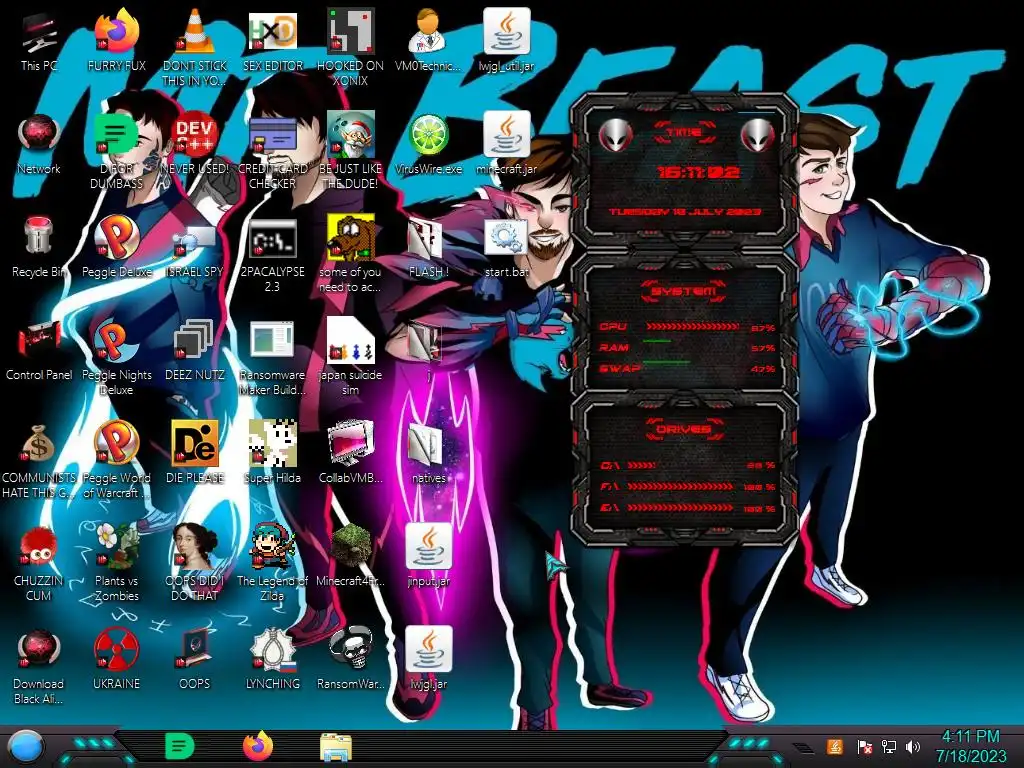Select the OOPS DID I DO THAT portrait icon
This screenshot has width=1024, height=768.
click(x=195, y=563)
